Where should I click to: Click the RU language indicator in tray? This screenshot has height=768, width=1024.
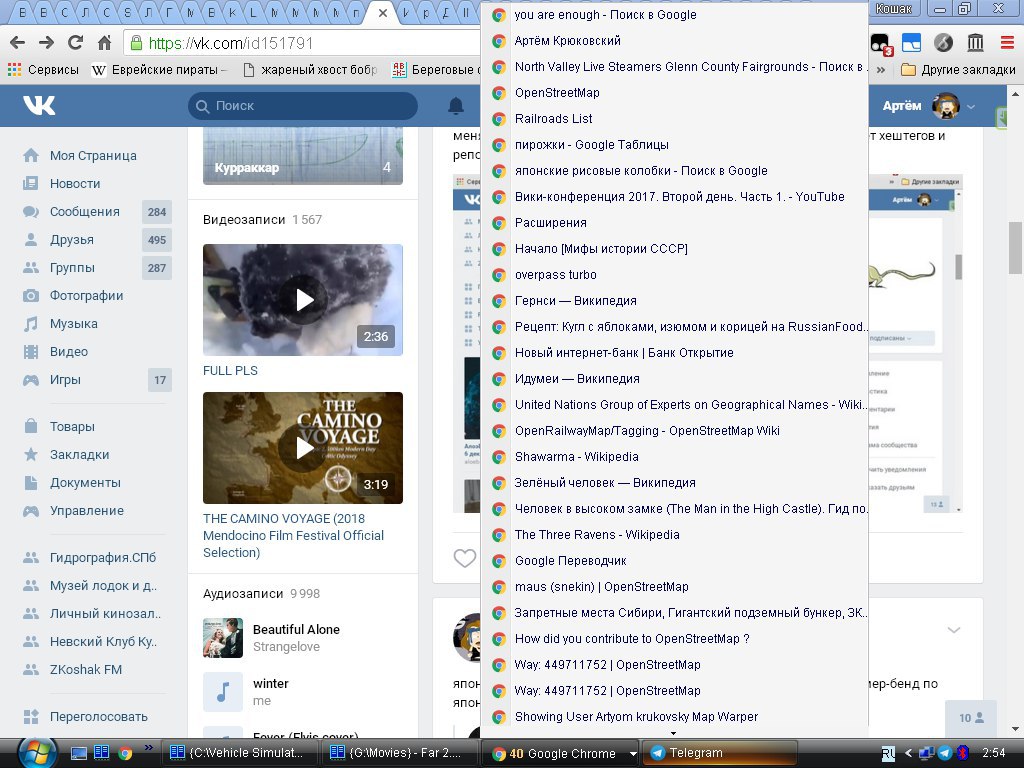click(x=888, y=754)
